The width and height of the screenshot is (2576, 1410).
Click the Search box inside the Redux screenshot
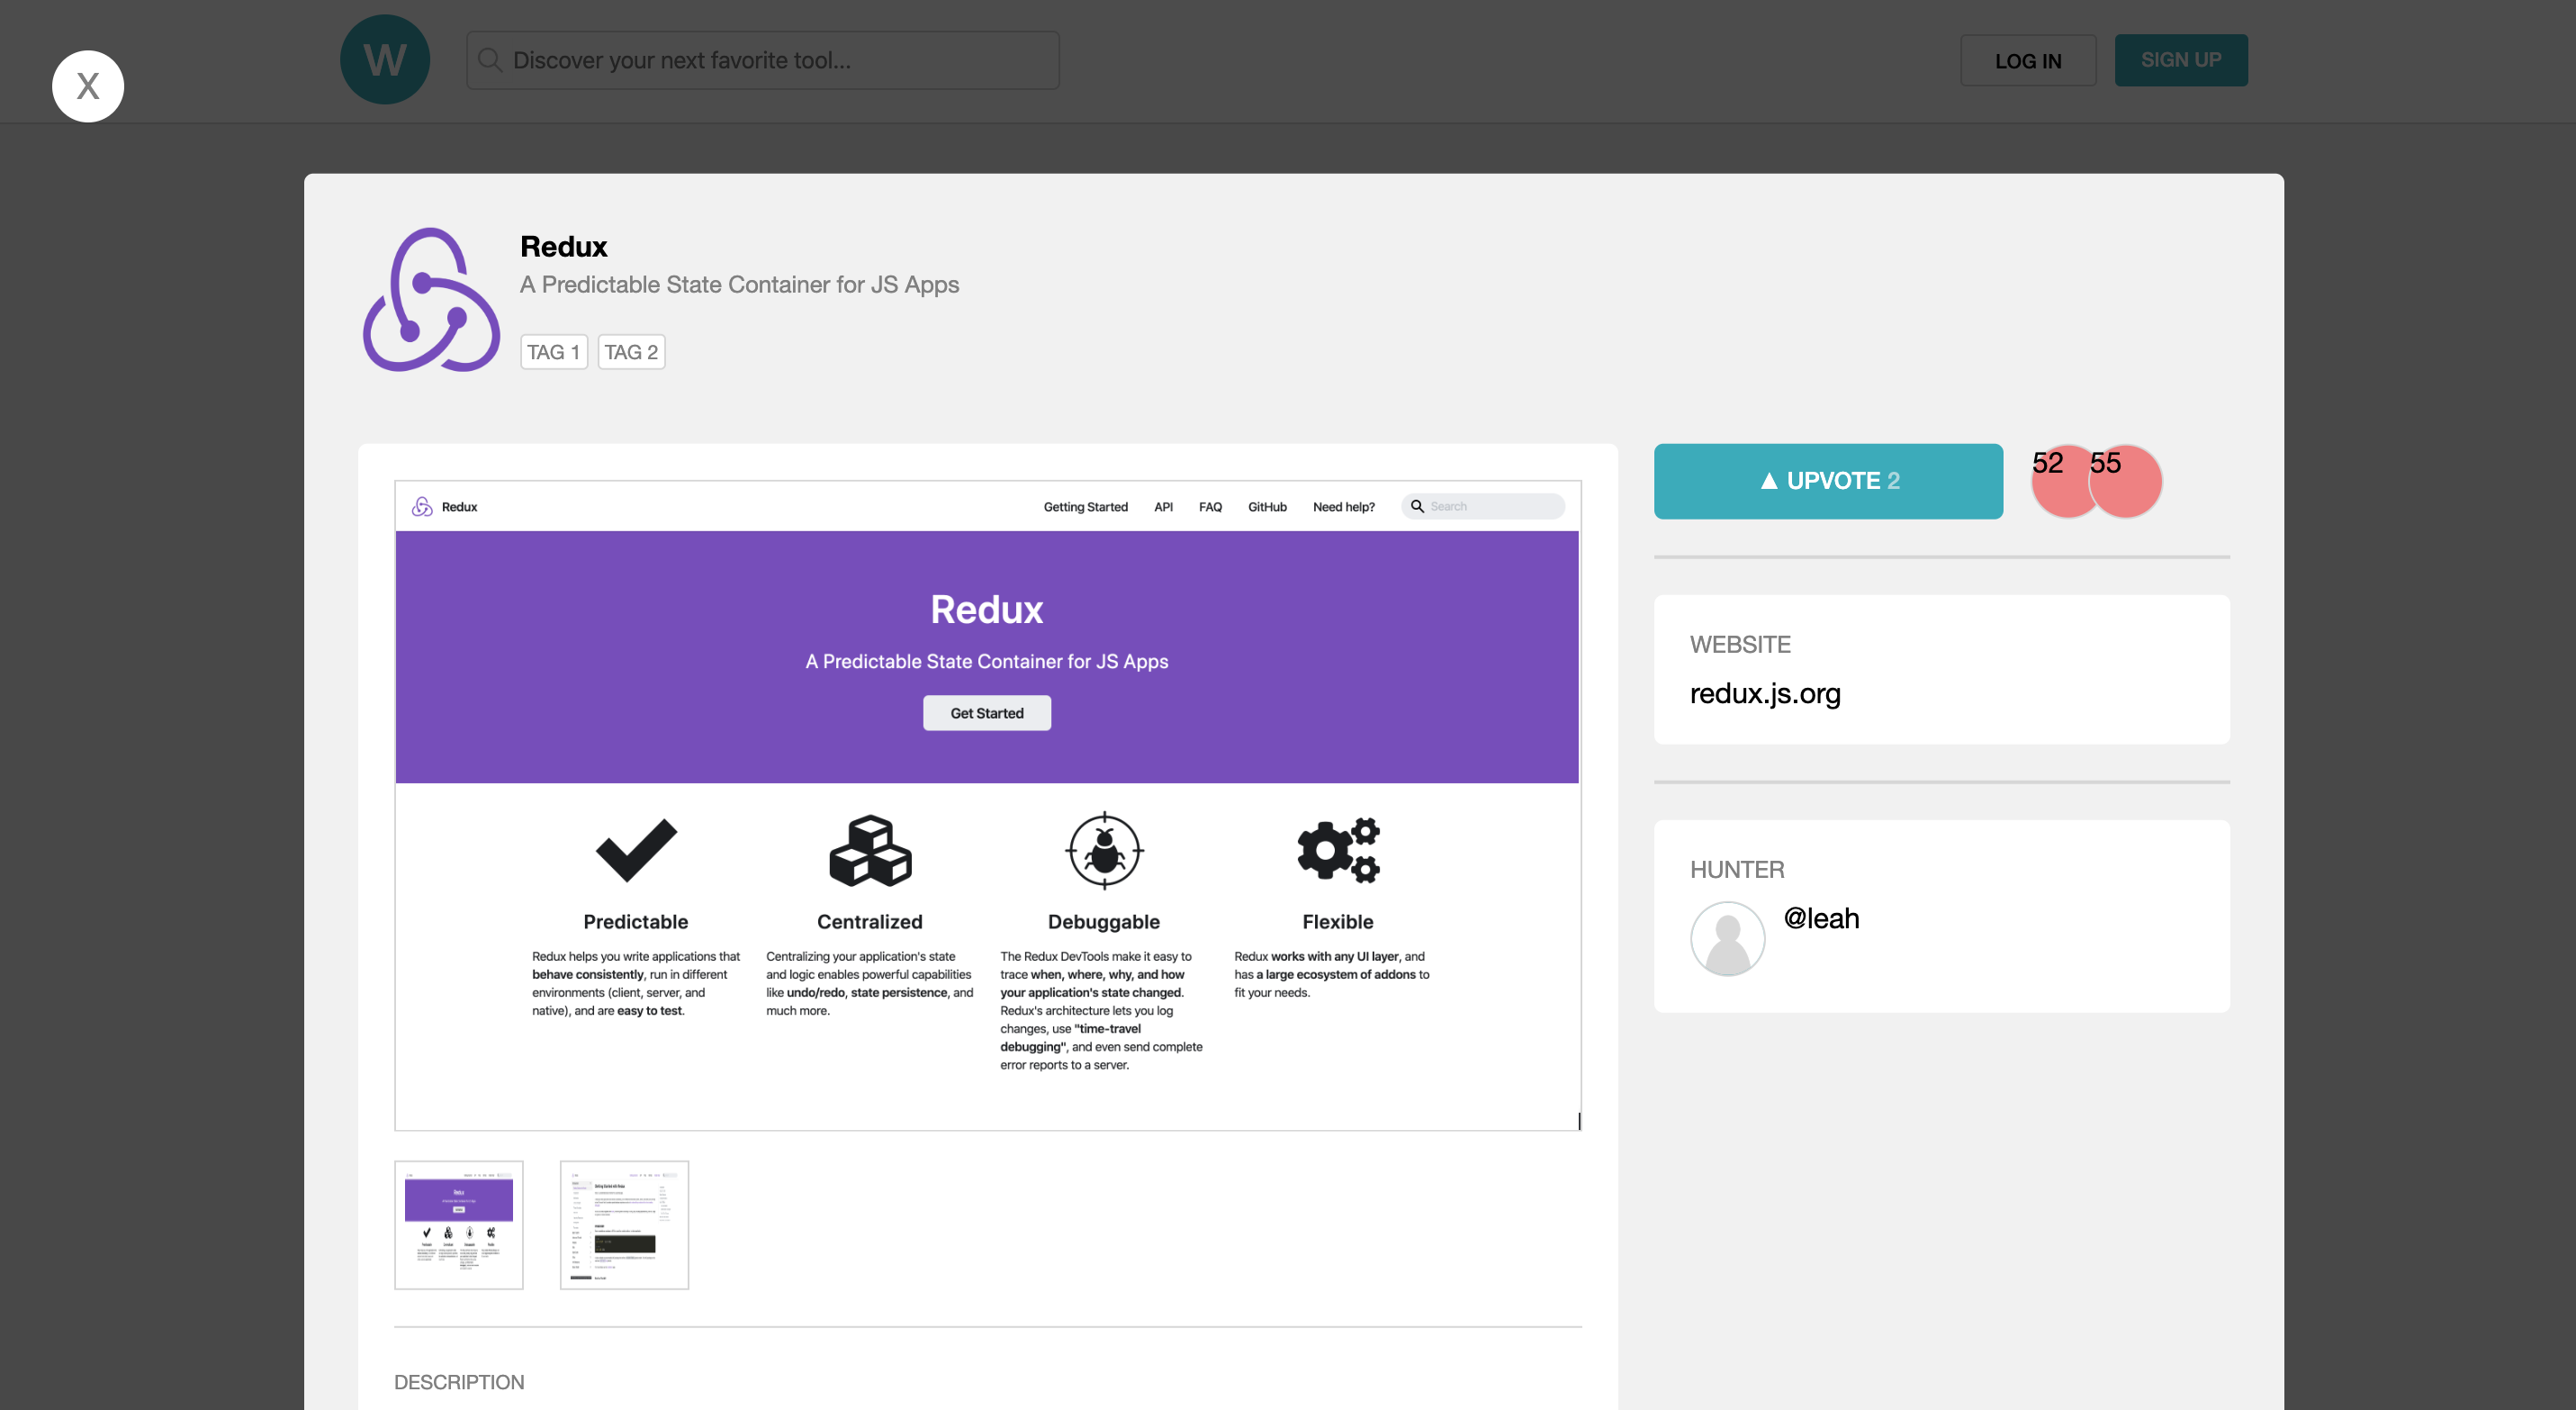pyautogui.click(x=1483, y=506)
